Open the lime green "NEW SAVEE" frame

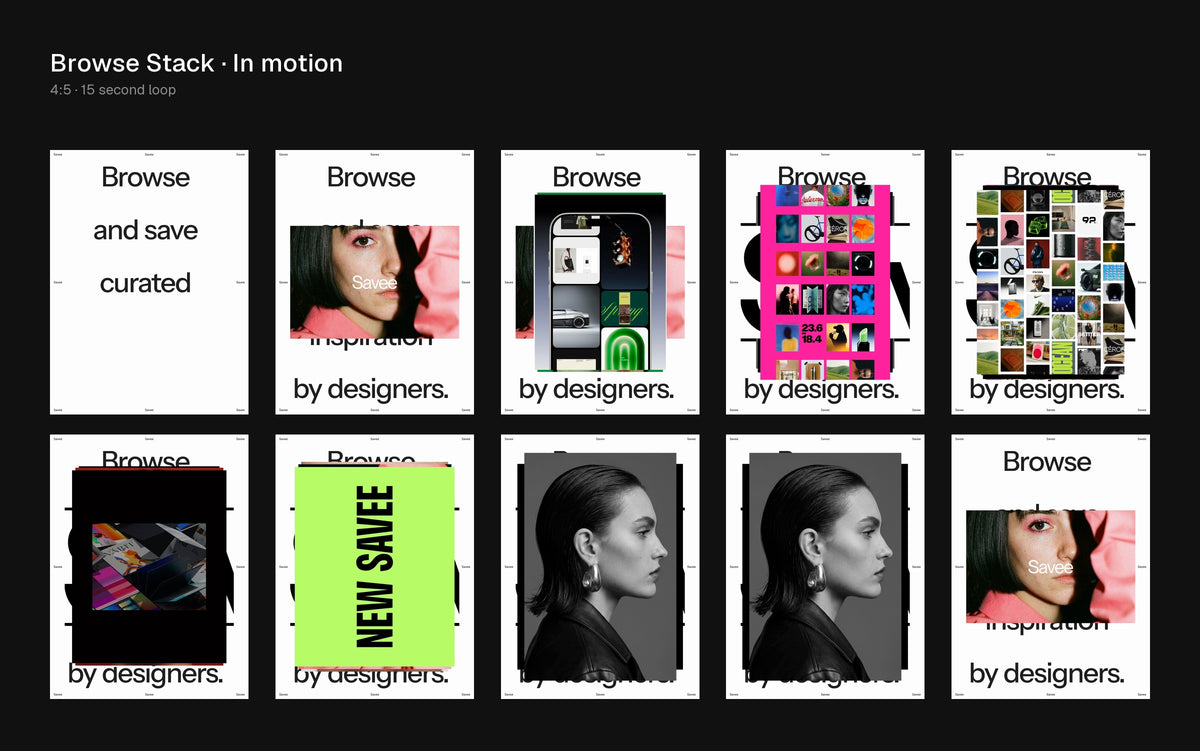[375, 566]
